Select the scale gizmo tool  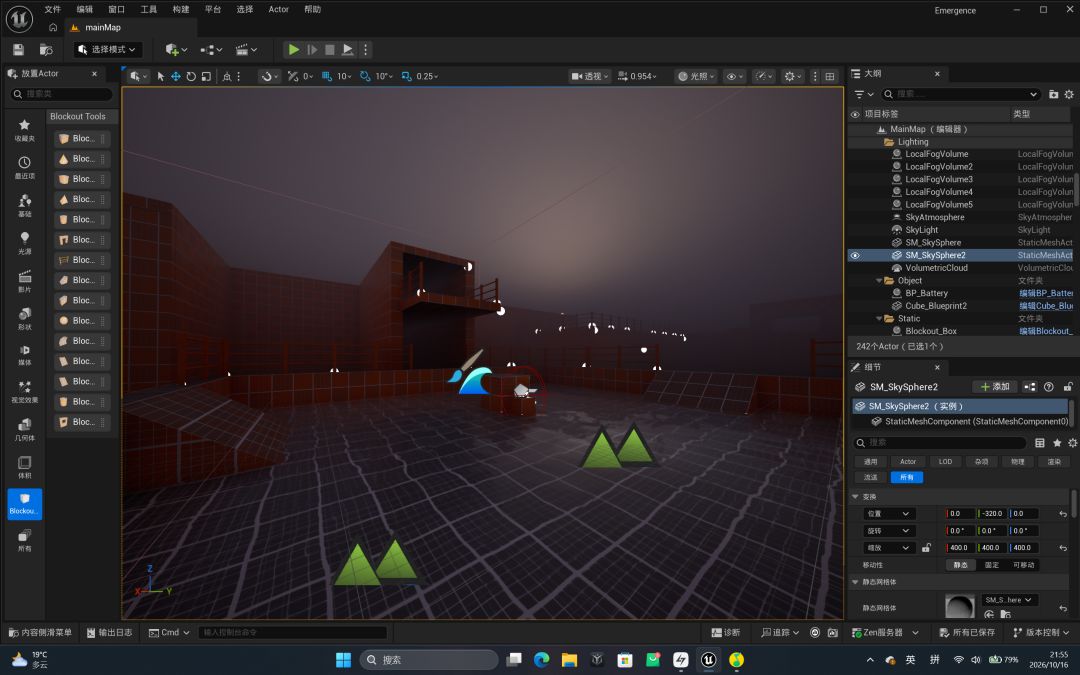[x=206, y=76]
